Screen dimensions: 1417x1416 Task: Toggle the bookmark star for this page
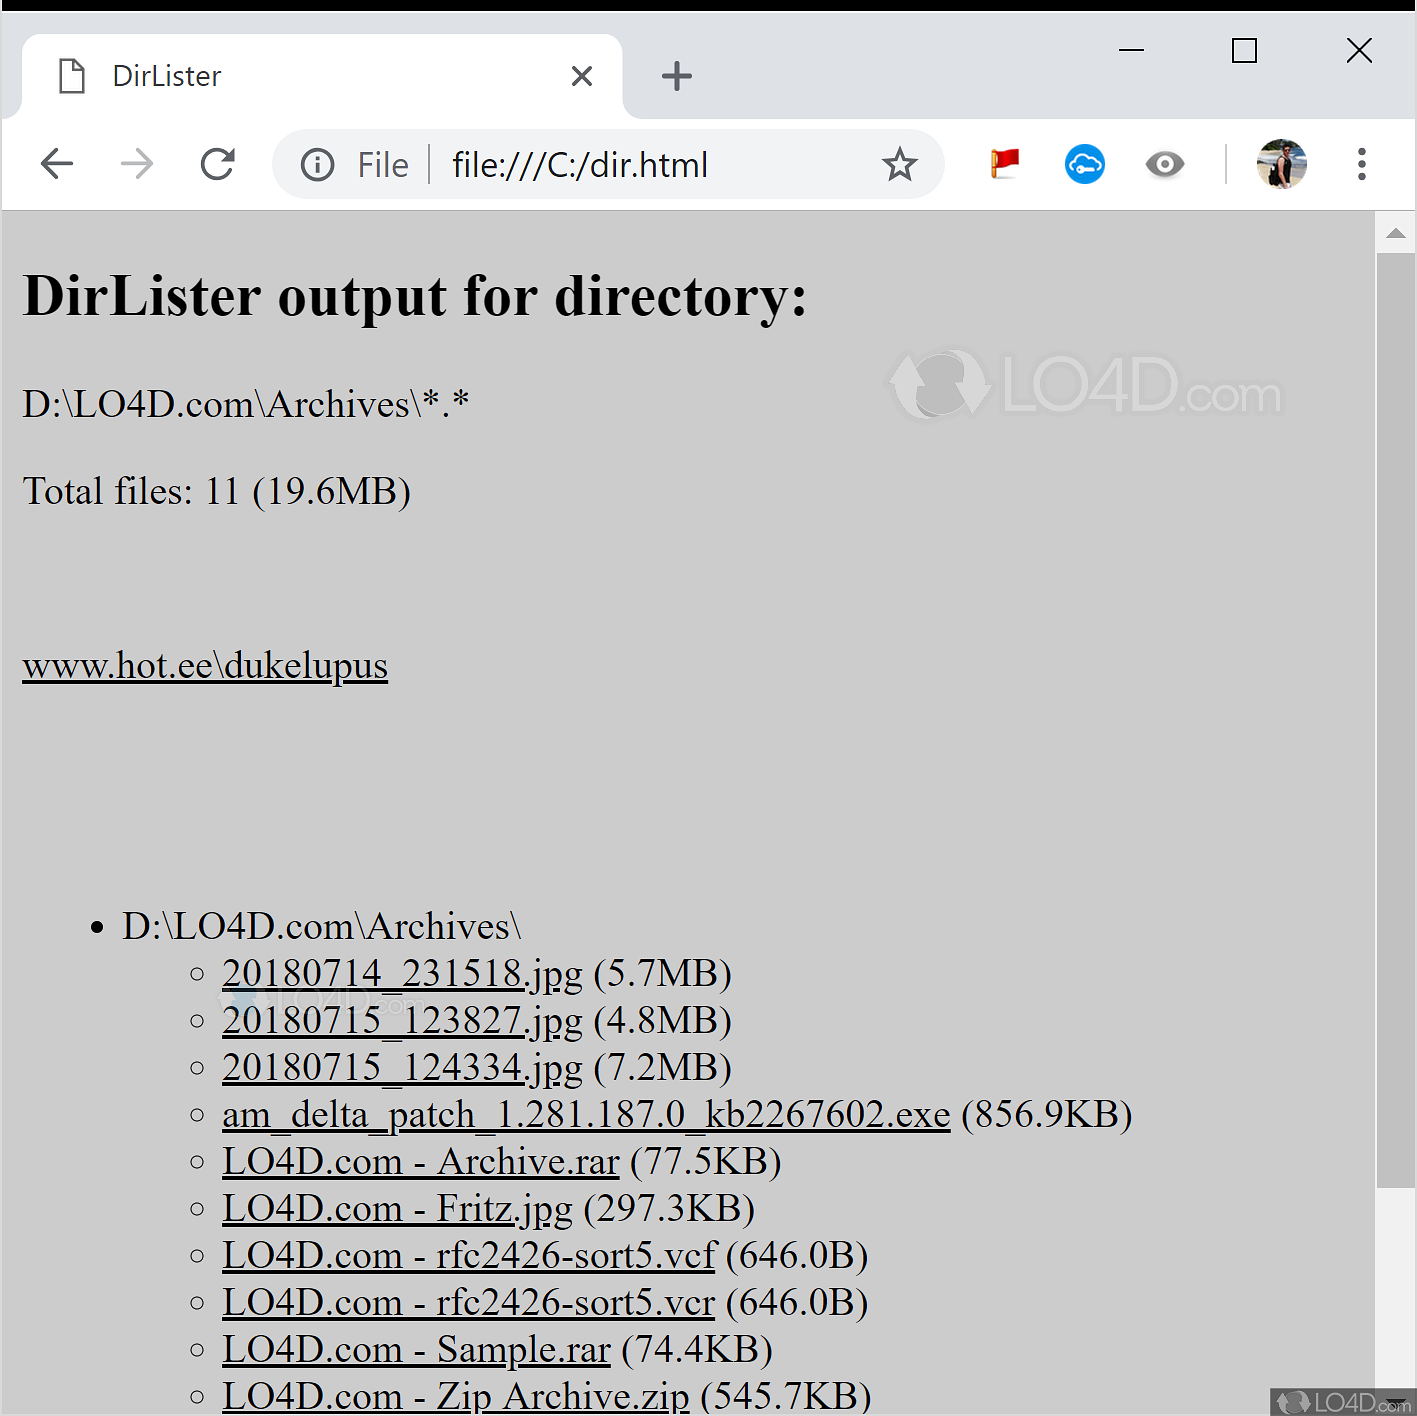pyautogui.click(x=900, y=164)
